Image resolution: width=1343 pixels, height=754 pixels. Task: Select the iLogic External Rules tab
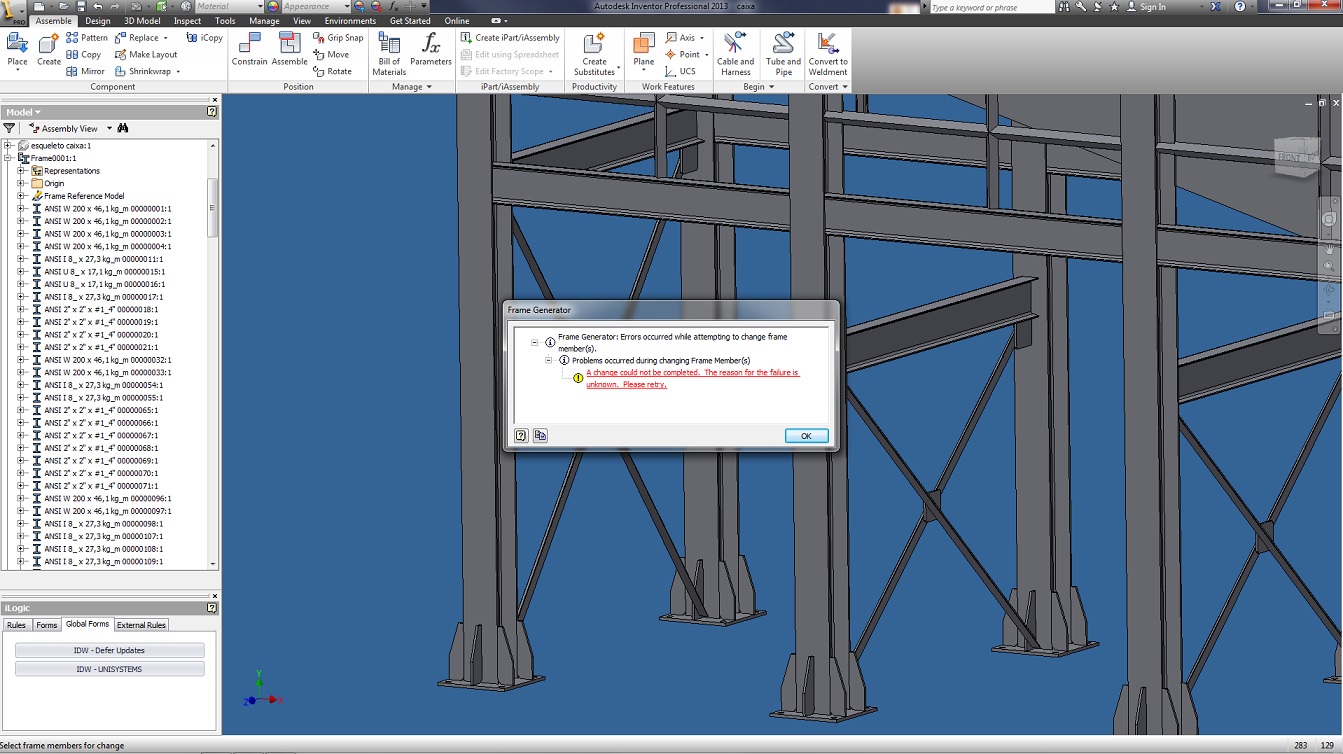[141, 625]
